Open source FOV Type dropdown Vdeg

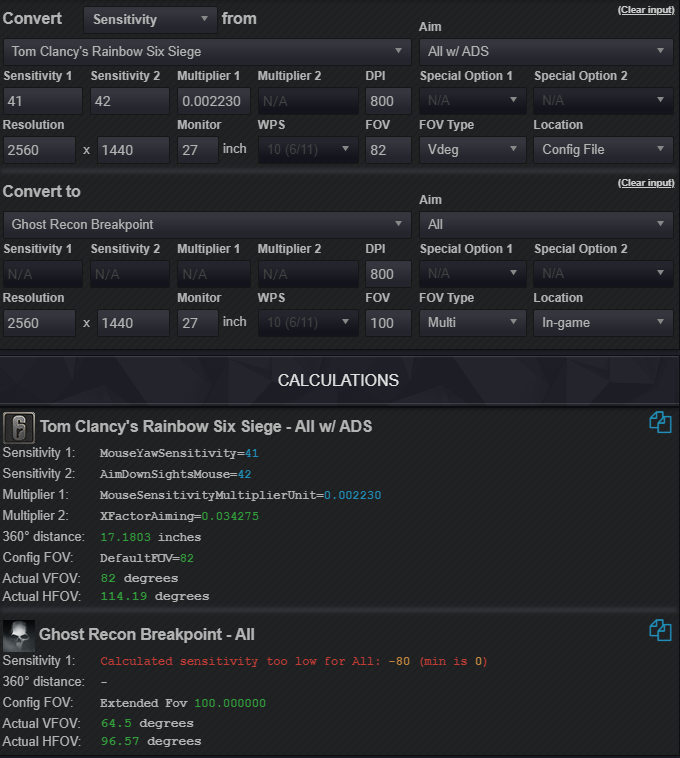click(x=472, y=150)
